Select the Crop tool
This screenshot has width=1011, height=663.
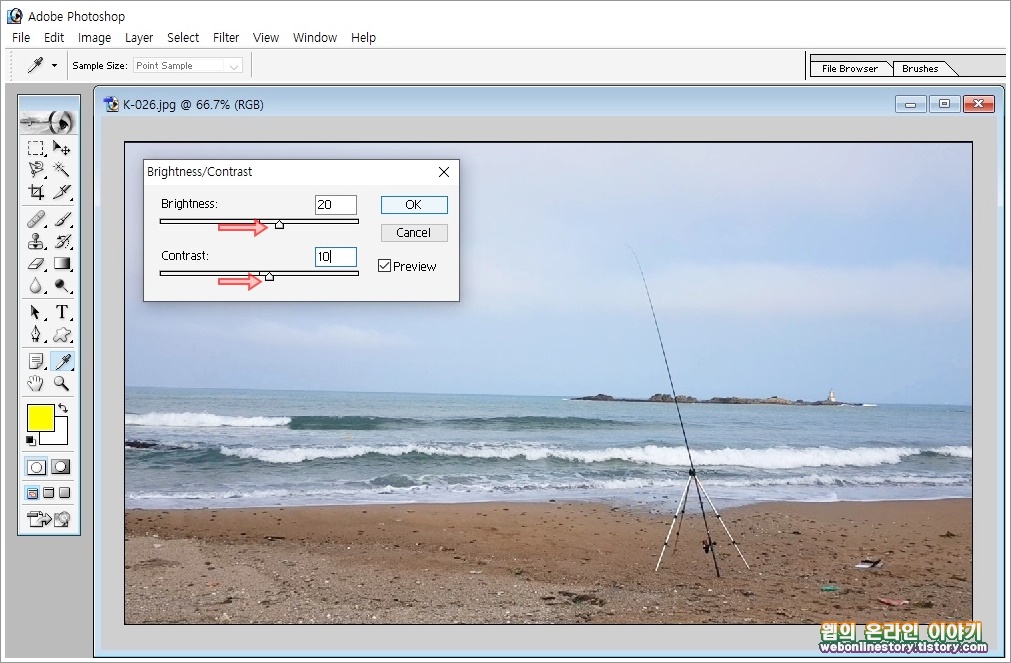coord(36,192)
